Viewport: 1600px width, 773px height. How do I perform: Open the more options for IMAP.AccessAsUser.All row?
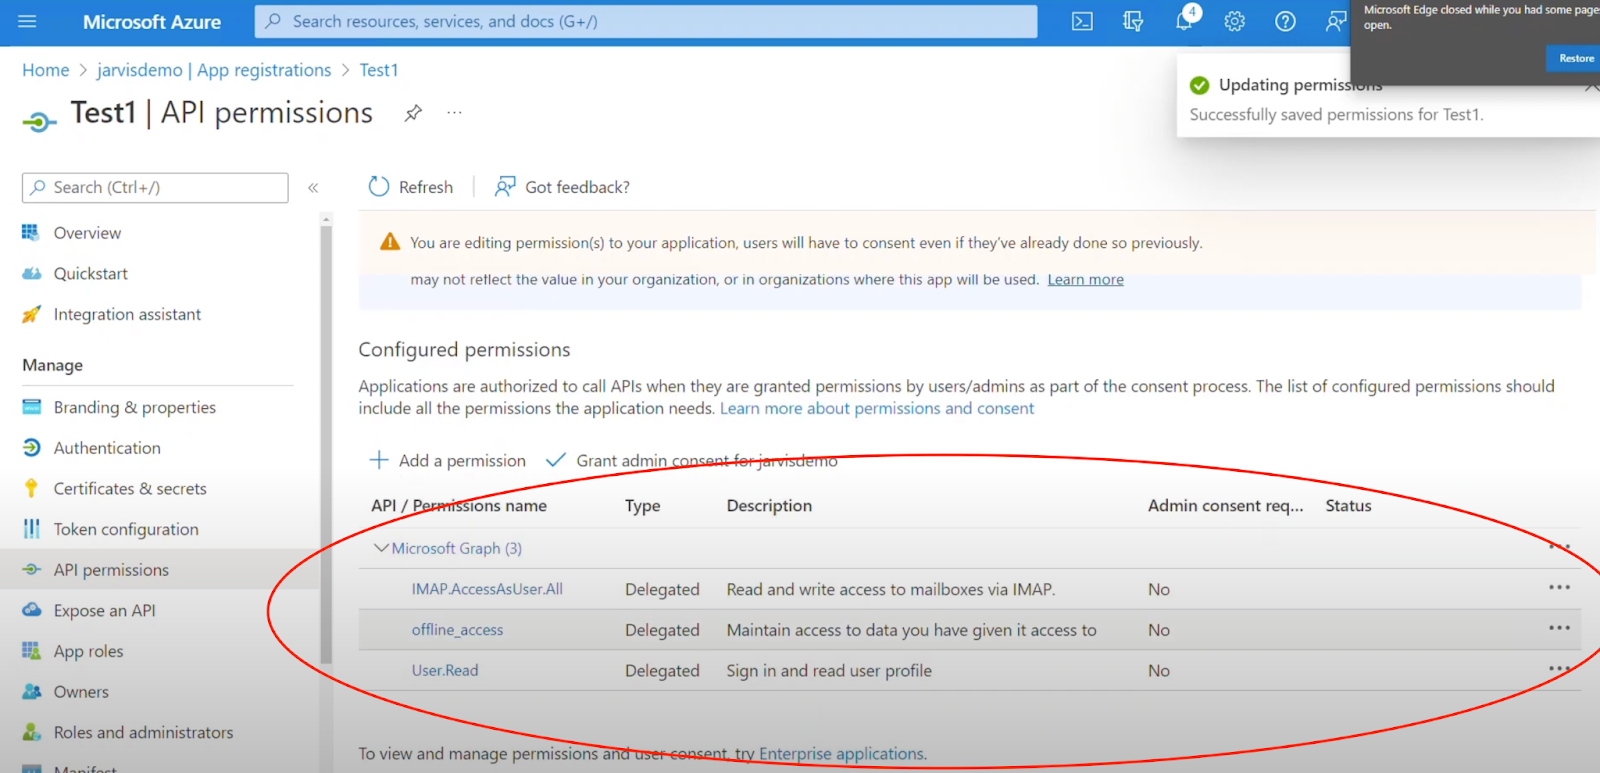1560,588
